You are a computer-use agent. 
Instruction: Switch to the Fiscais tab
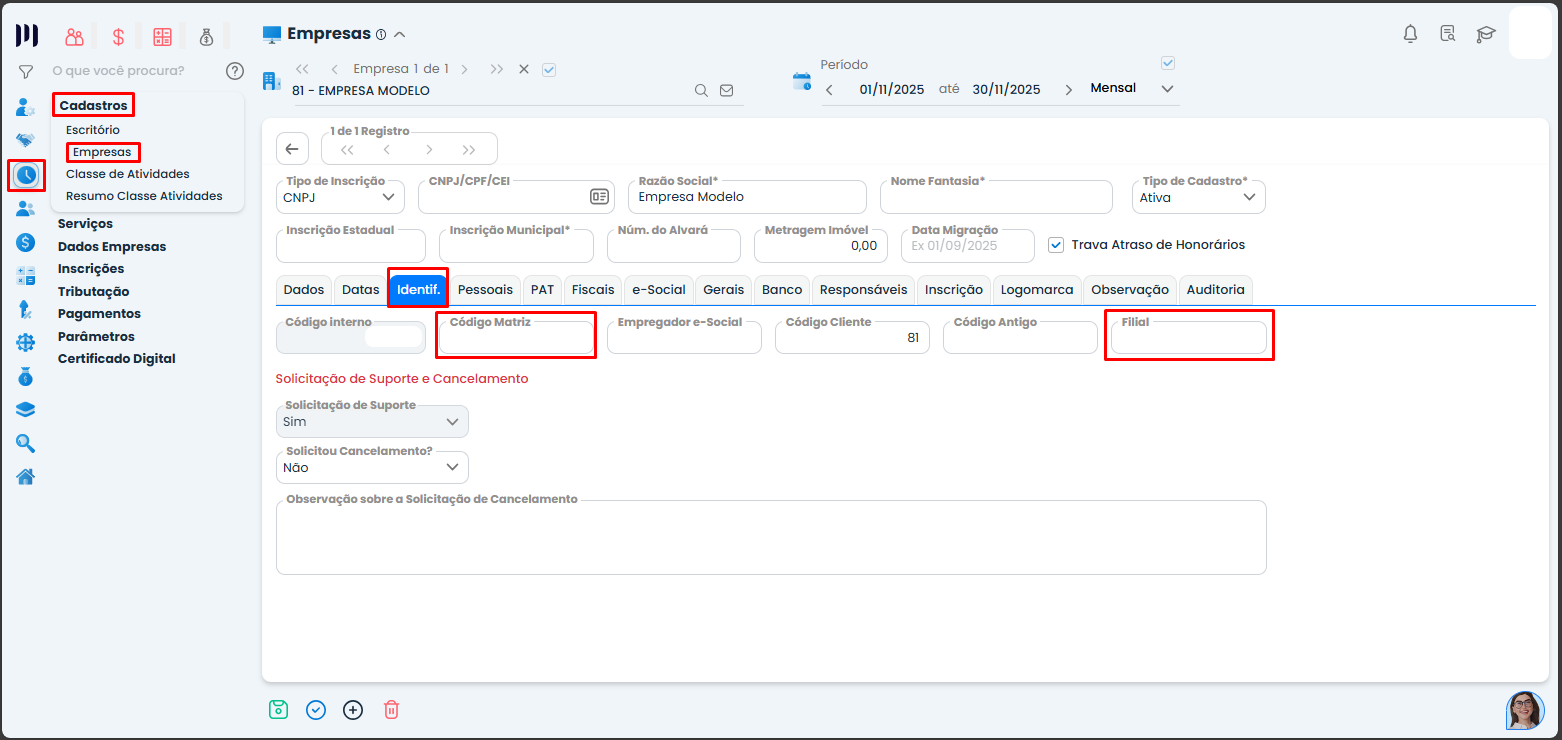tap(593, 289)
